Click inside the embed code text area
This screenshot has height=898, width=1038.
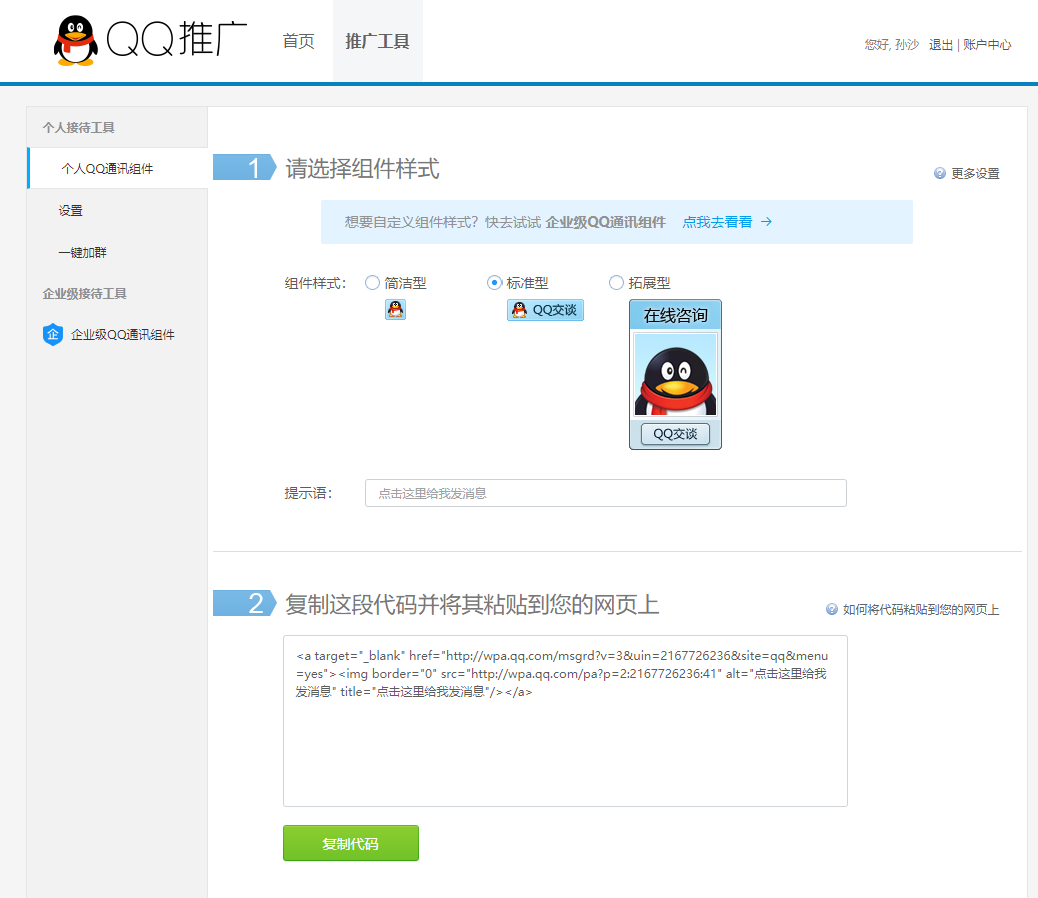(565, 721)
